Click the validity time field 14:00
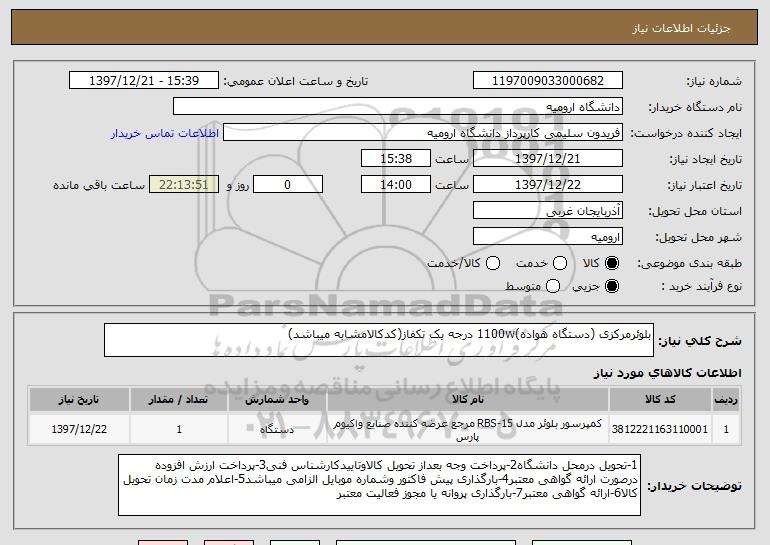The width and height of the screenshot is (770, 545). (x=396, y=185)
